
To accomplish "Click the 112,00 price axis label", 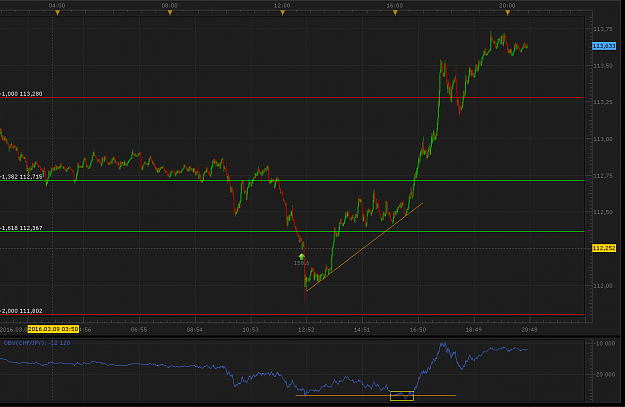I will point(603,285).
